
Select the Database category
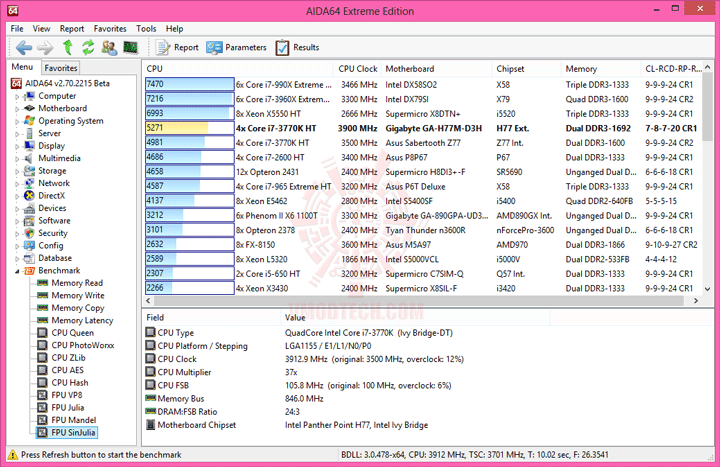click(x=55, y=258)
